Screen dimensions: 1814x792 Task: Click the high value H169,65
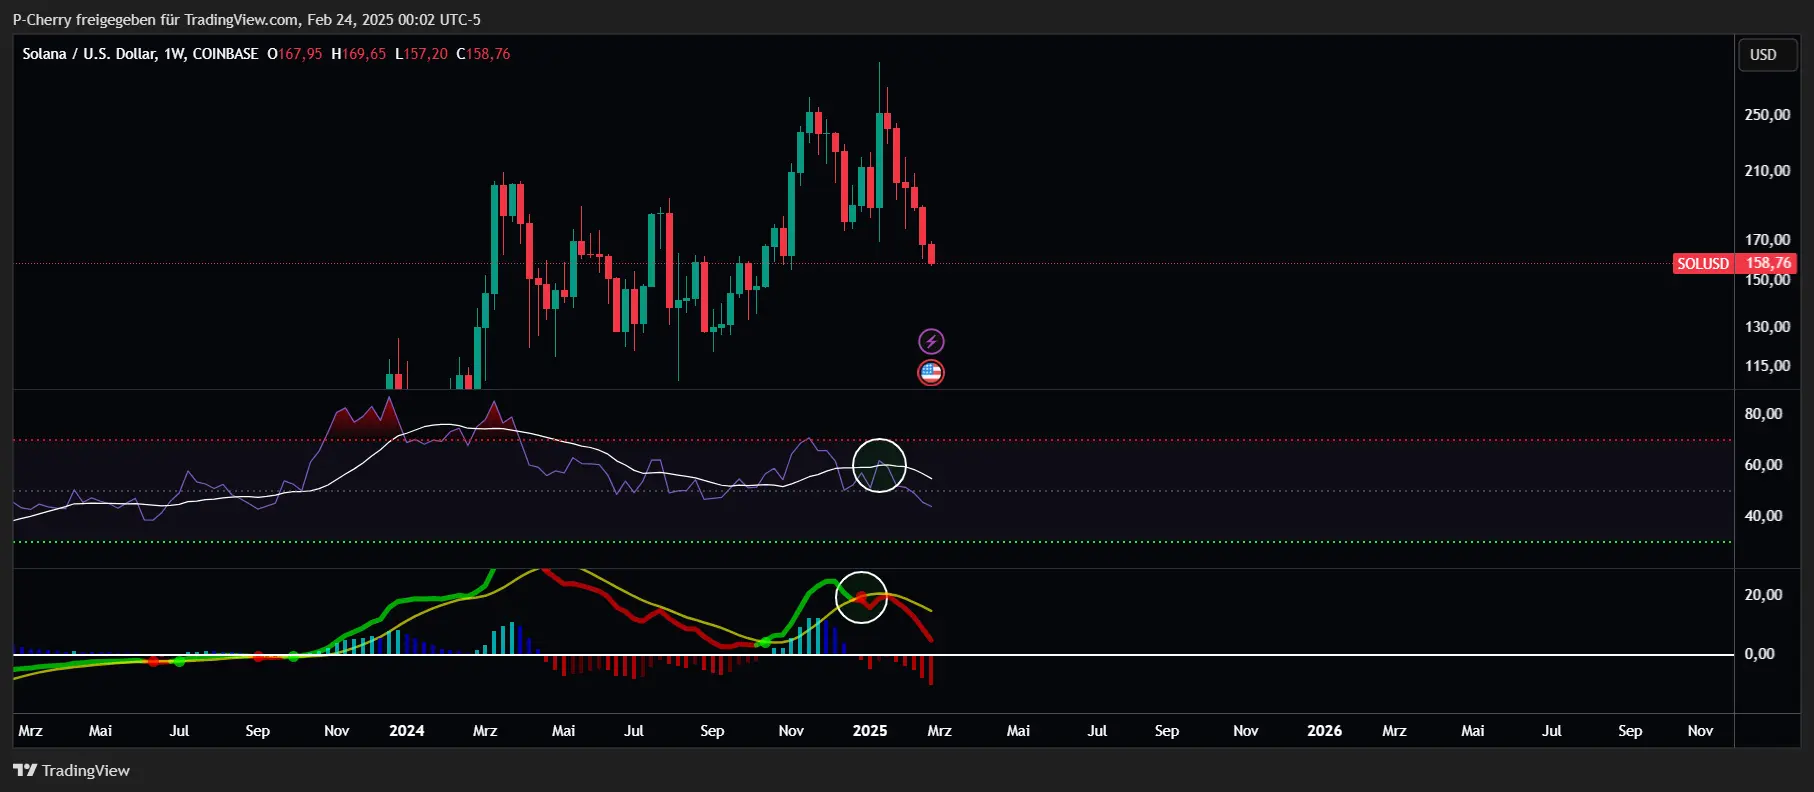point(358,54)
